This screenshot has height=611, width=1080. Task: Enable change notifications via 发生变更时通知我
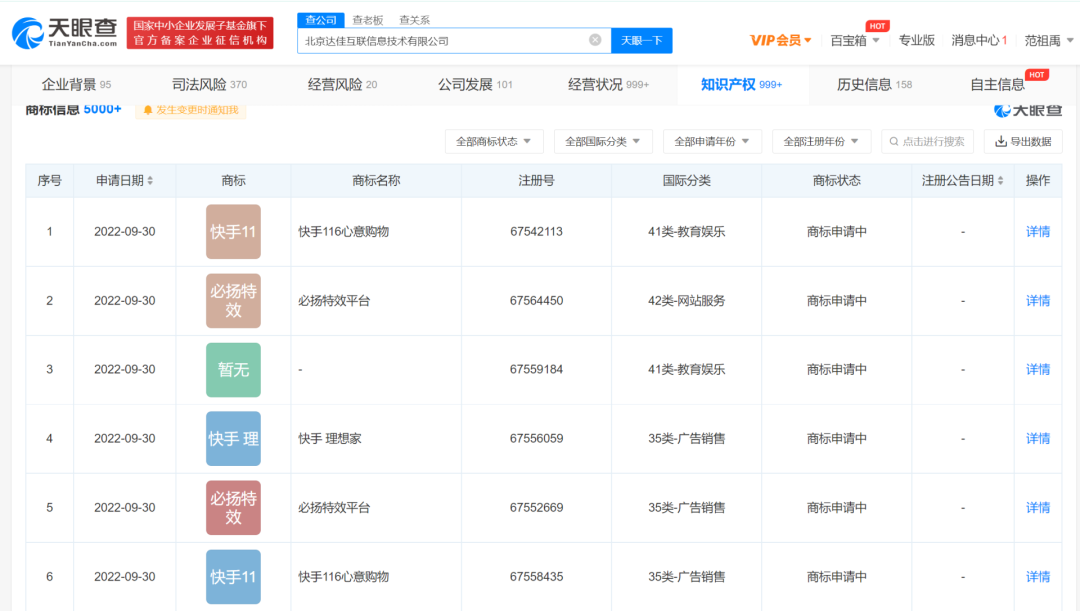pos(189,112)
